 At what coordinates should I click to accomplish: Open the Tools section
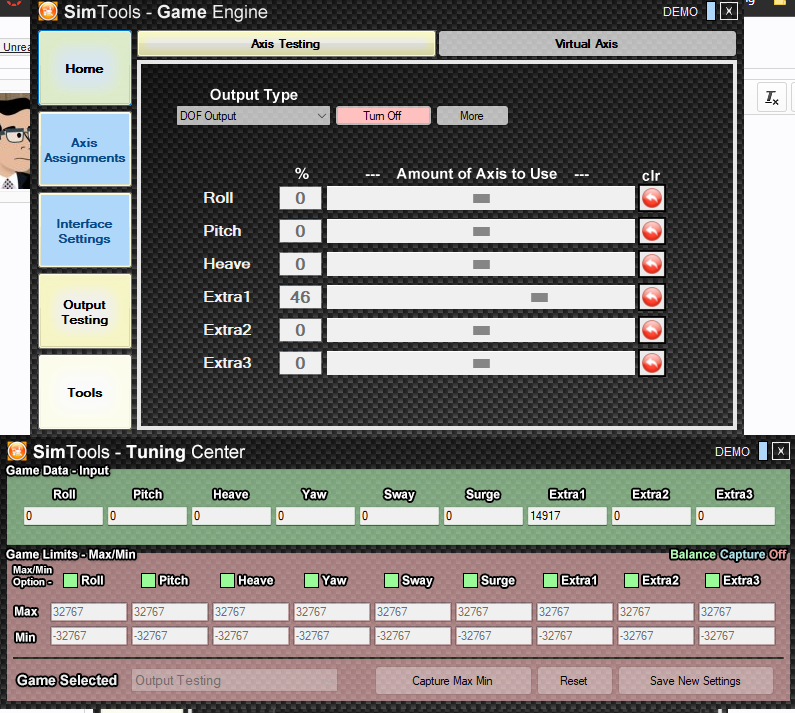[85, 393]
